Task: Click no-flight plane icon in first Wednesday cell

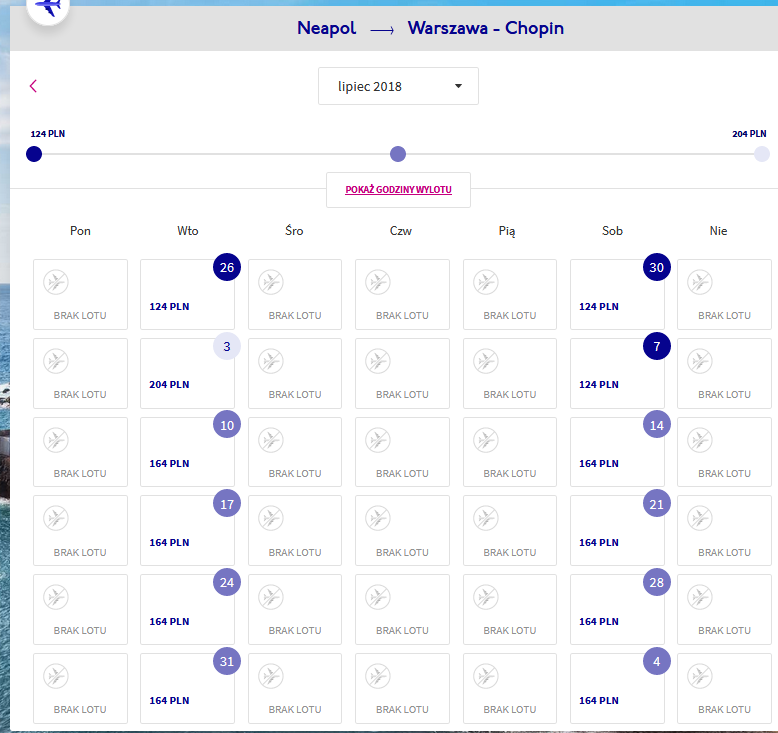Action: (271, 282)
